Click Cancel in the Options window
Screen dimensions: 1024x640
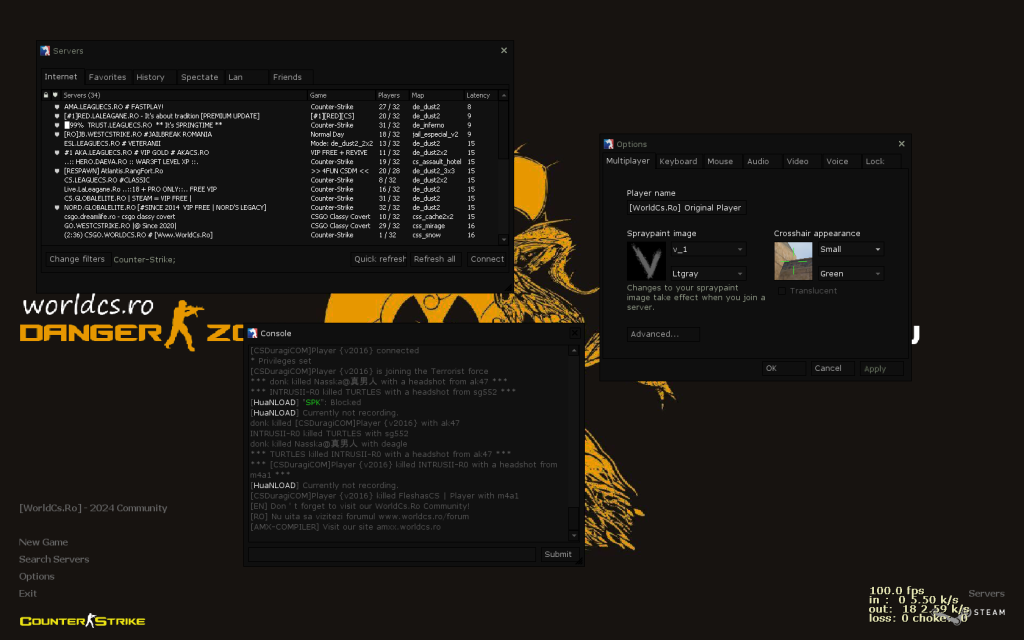tap(832, 368)
